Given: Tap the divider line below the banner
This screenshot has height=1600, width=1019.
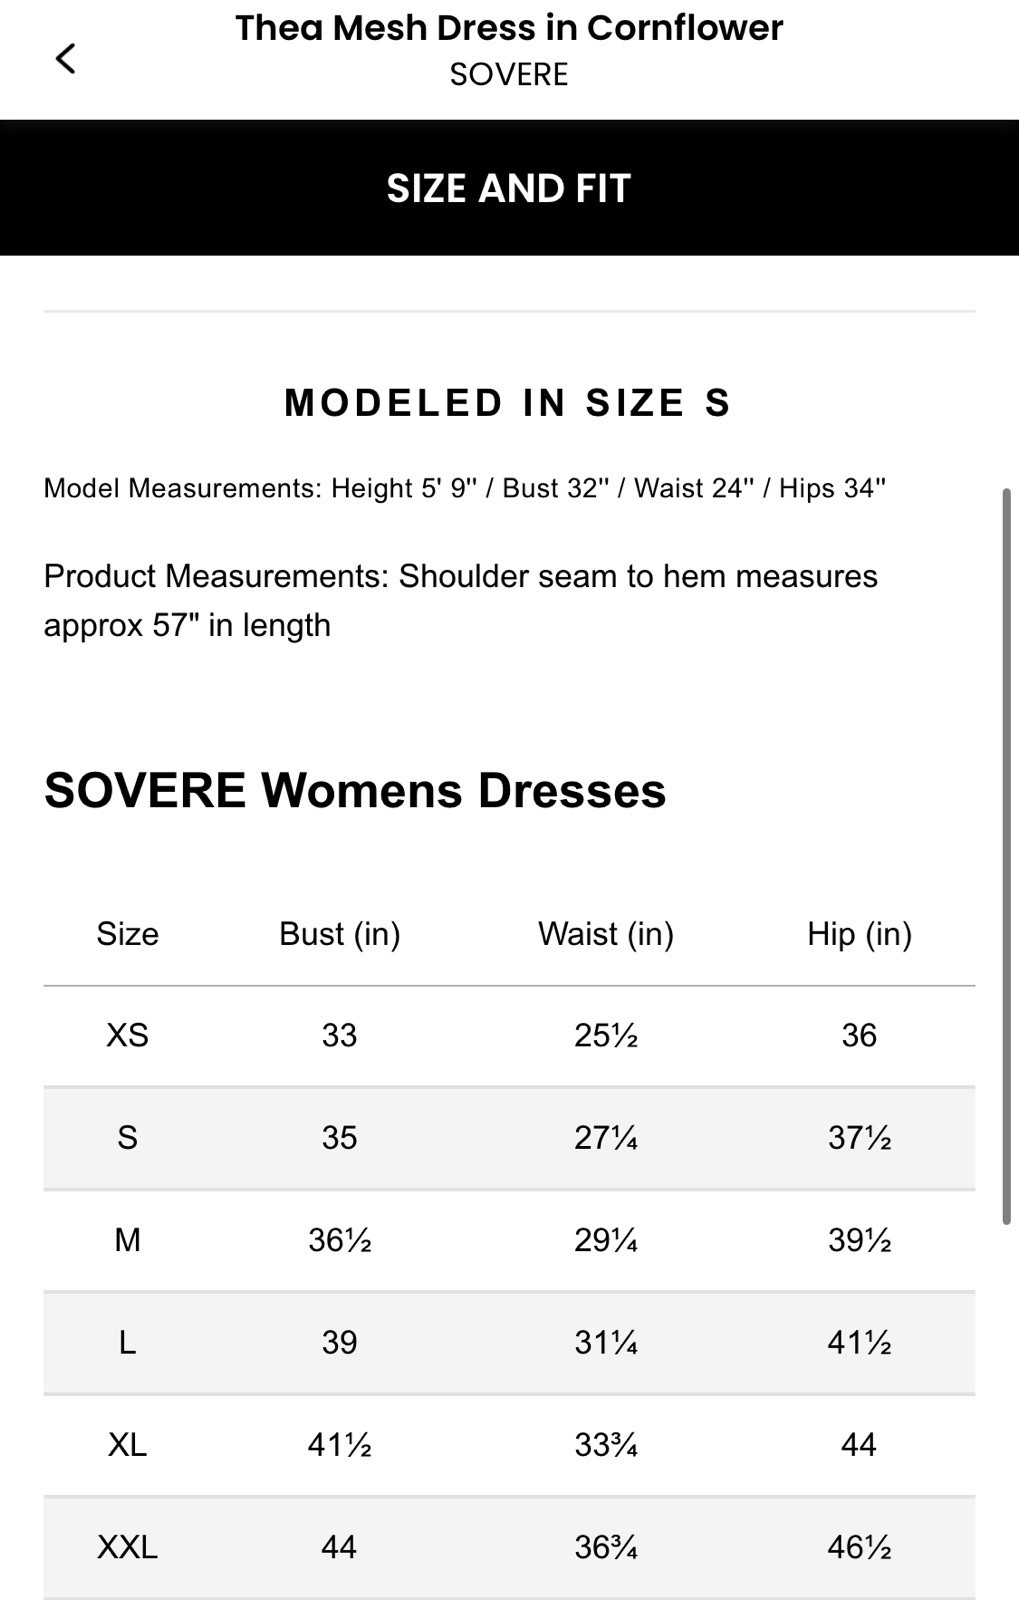Looking at the screenshot, I should [509, 311].
